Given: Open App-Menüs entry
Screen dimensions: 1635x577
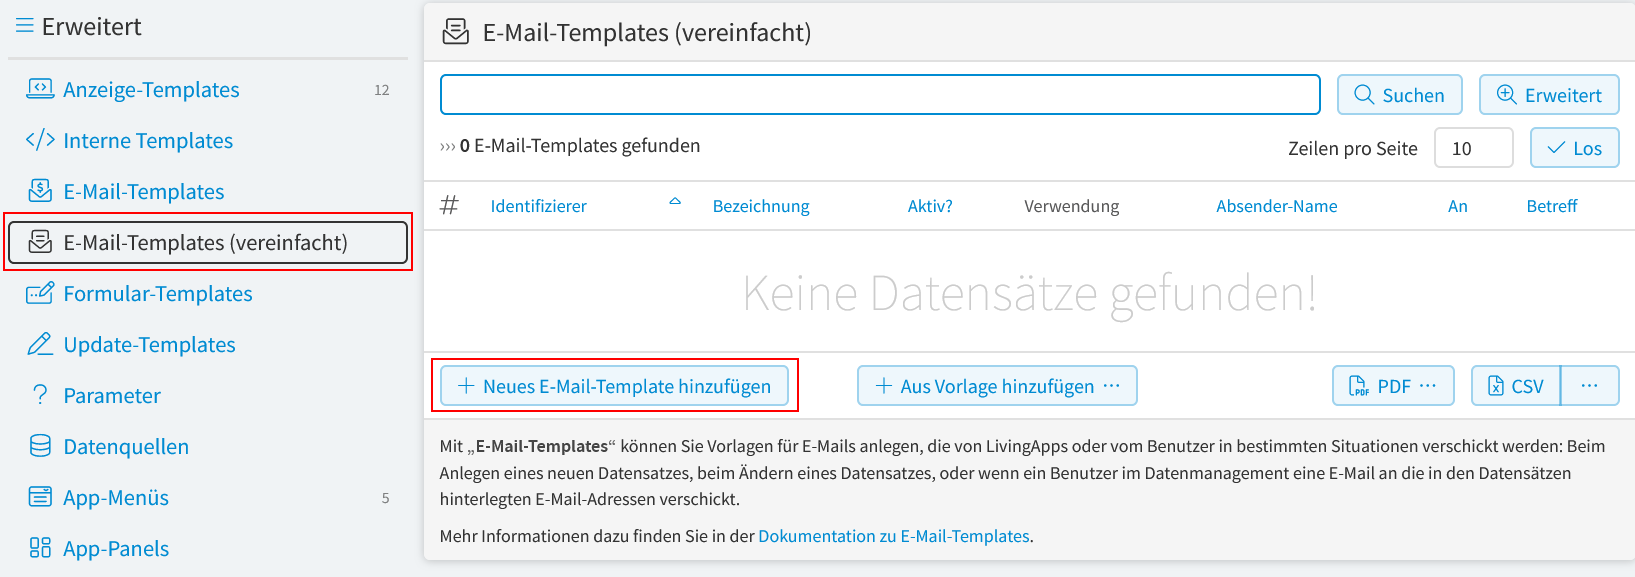Looking at the screenshot, I should (116, 497).
